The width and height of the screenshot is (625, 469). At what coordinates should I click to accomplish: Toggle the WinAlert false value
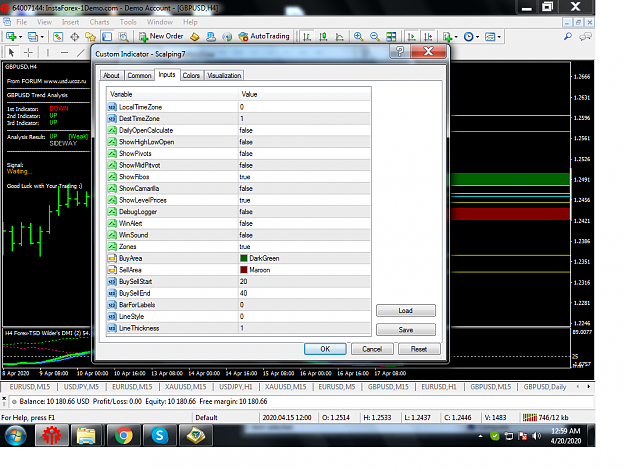305,223
